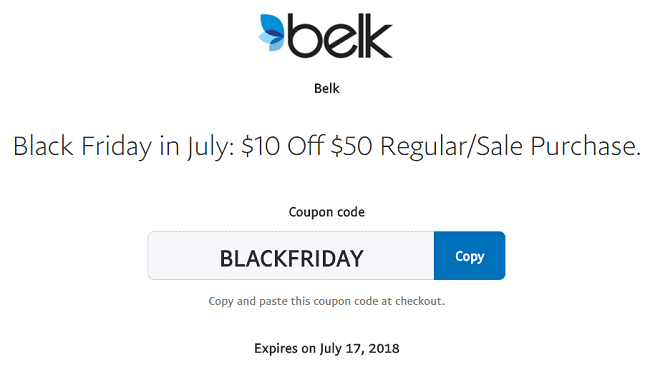The height and width of the screenshot is (367, 650).
Task: Select the BLACKFRIDAY code text
Action: [291, 258]
